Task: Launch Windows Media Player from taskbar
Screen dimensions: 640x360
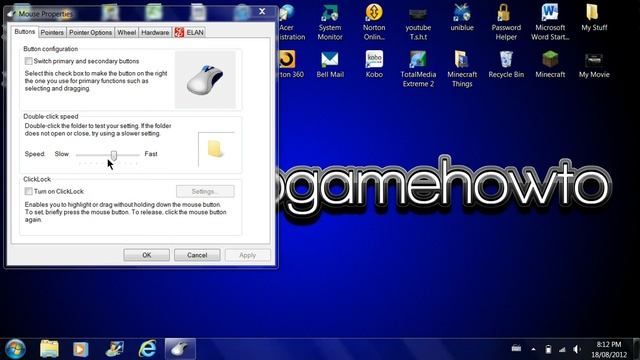Action: 80,349
